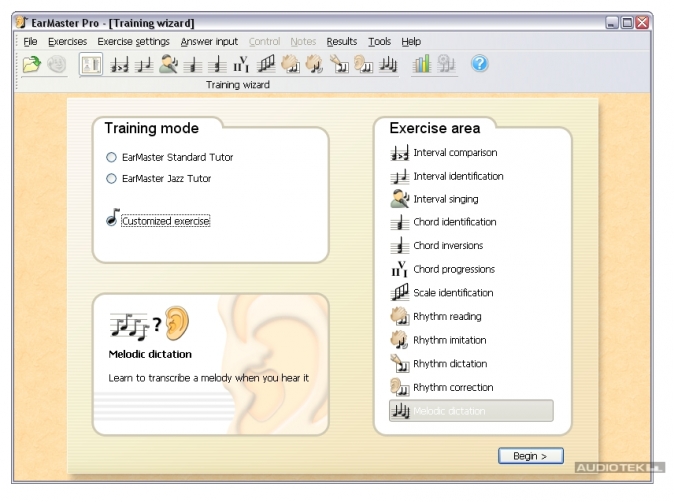
Task: Open Chord progressions toolbar icon
Action: tap(241, 64)
